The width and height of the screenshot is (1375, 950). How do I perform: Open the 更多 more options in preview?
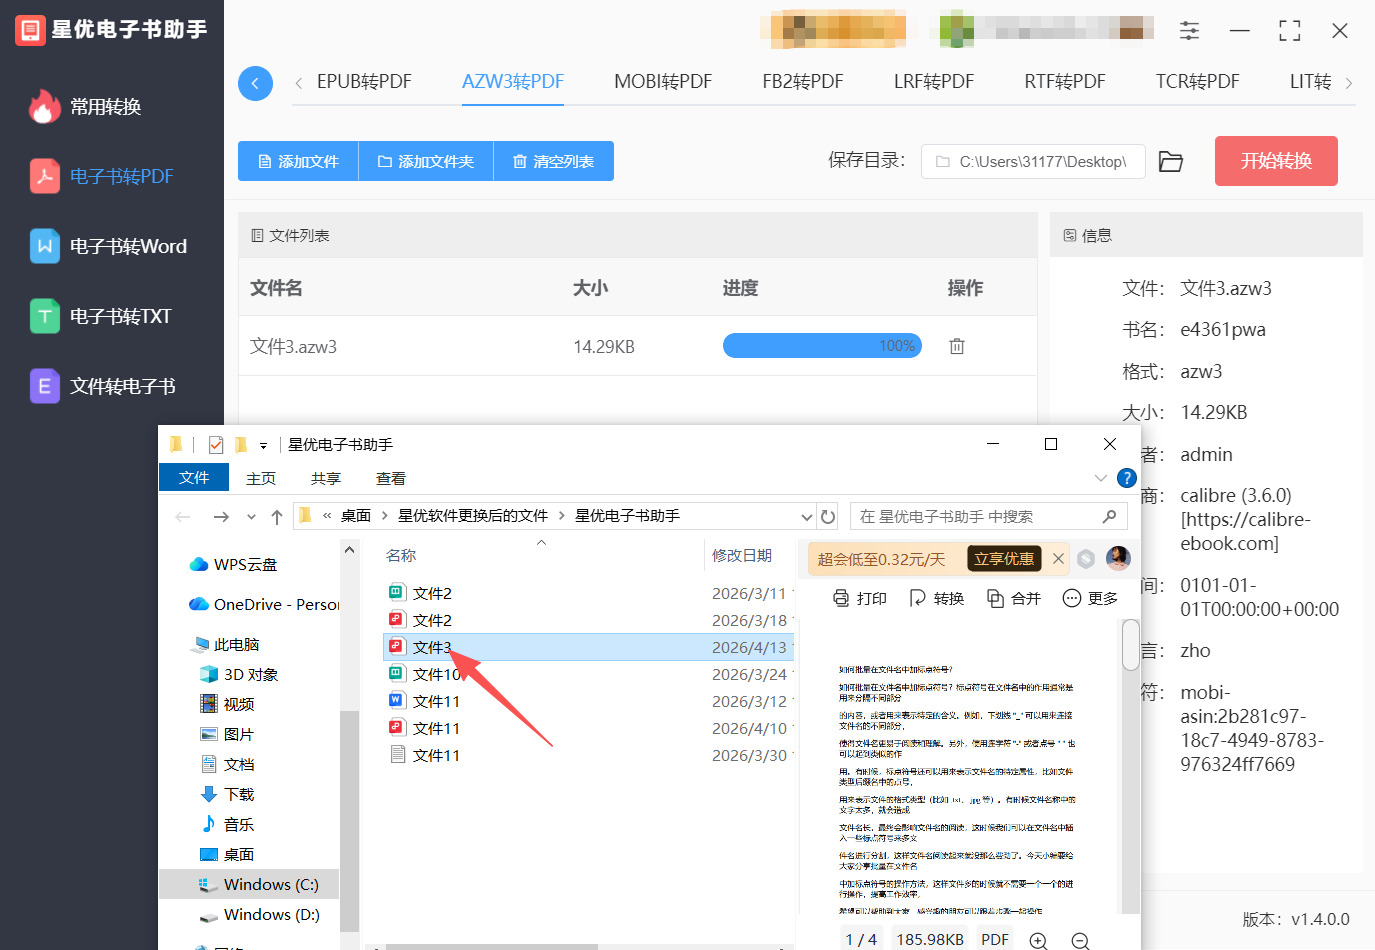[x=1090, y=598]
